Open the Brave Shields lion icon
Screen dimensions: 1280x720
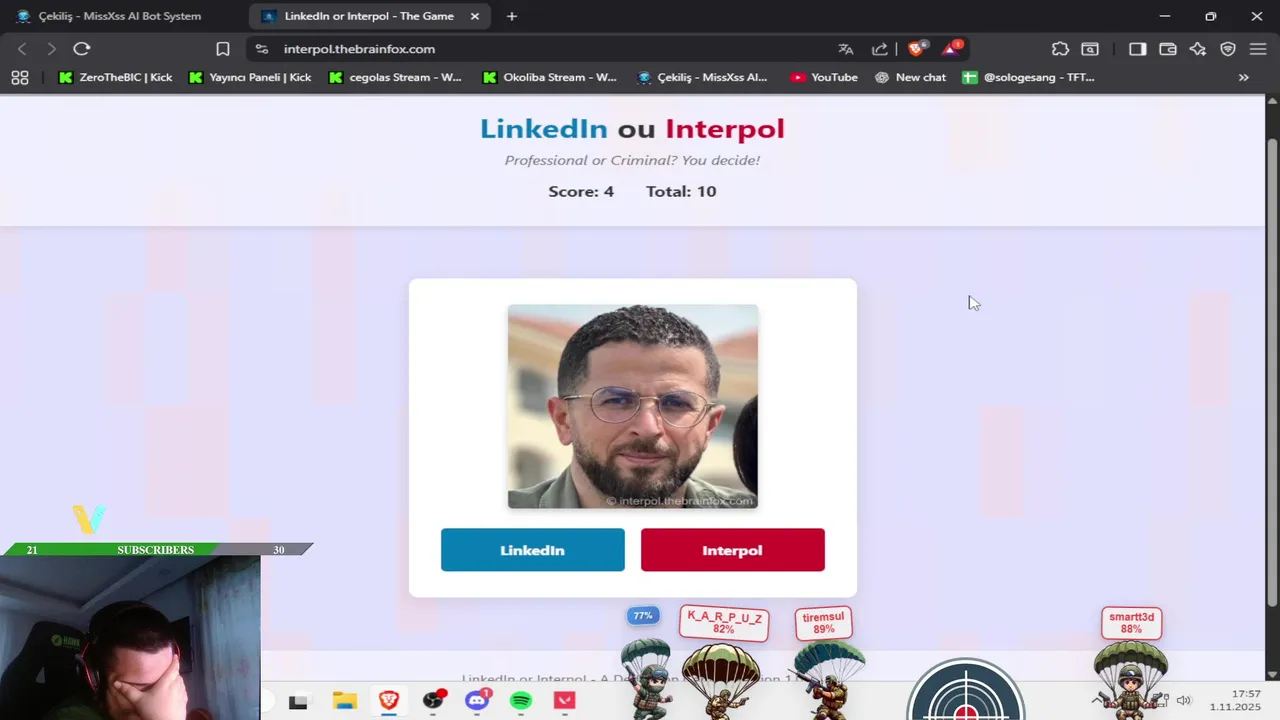[917, 48]
